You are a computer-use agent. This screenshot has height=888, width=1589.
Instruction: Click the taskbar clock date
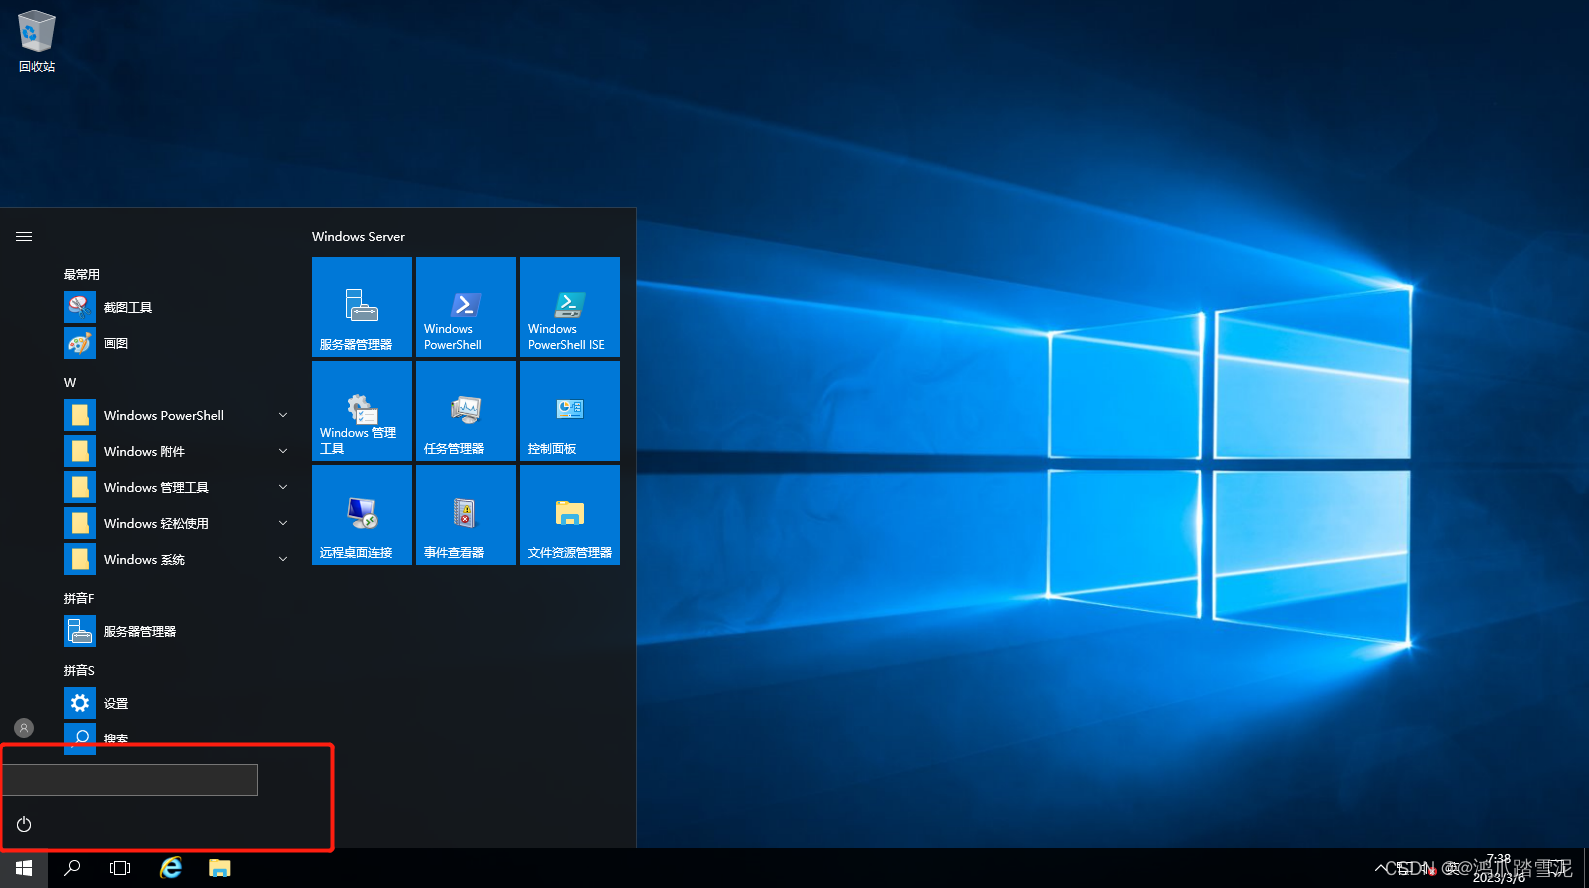point(1499,877)
